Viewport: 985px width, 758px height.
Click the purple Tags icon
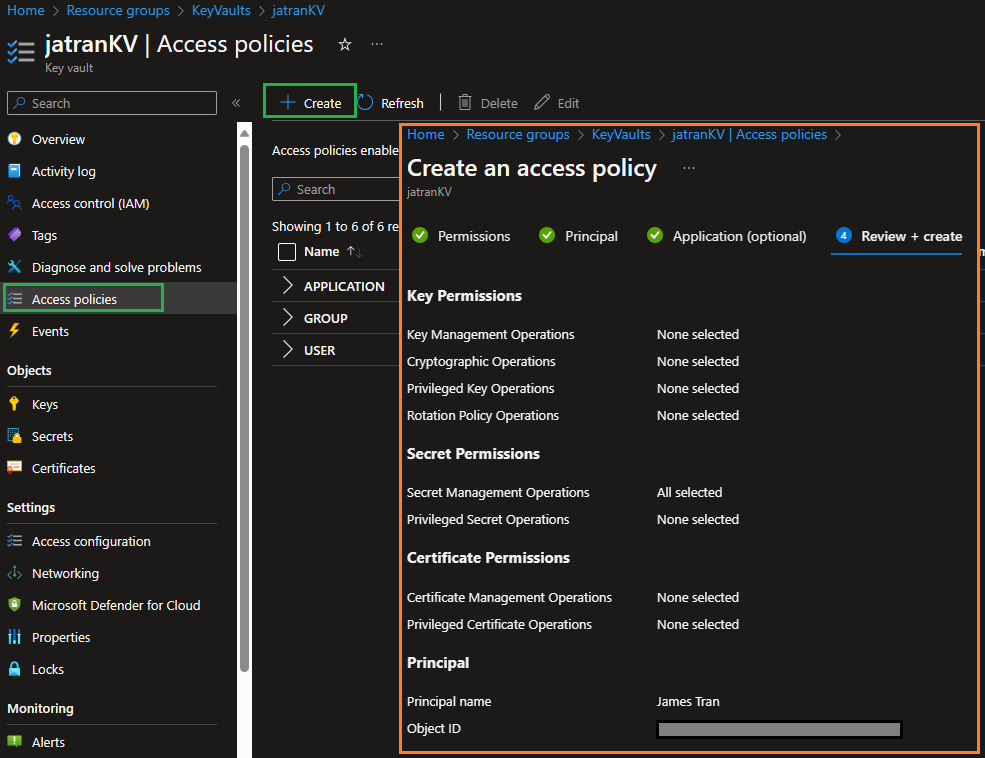(14, 235)
